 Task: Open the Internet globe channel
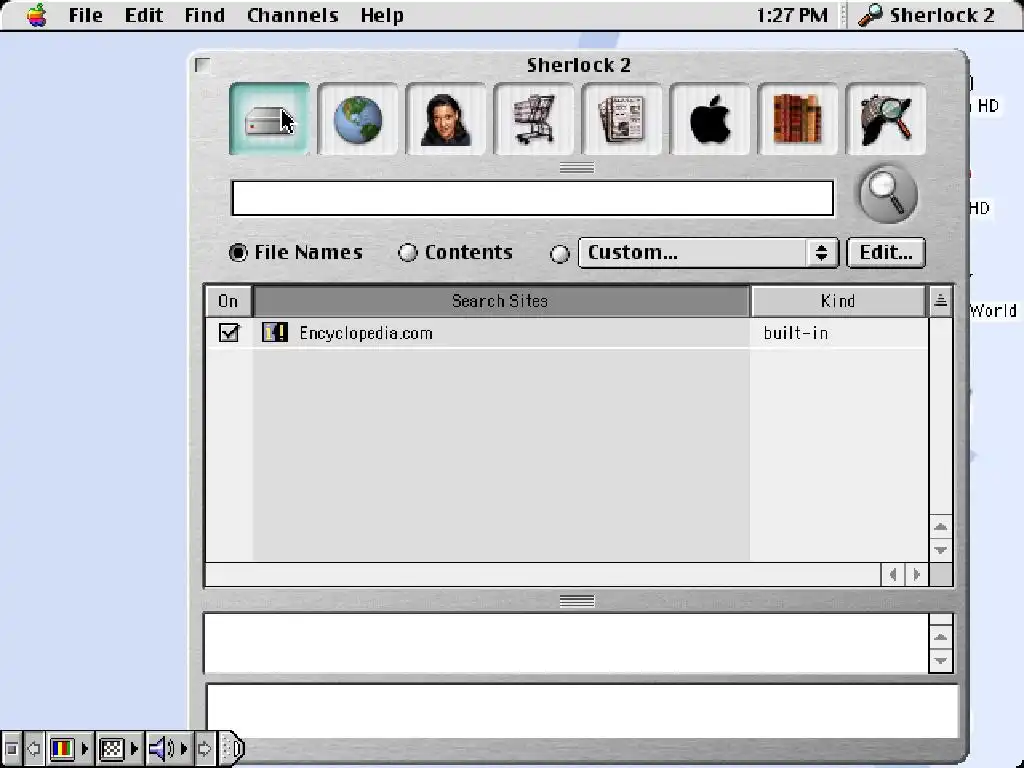[357, 119]
